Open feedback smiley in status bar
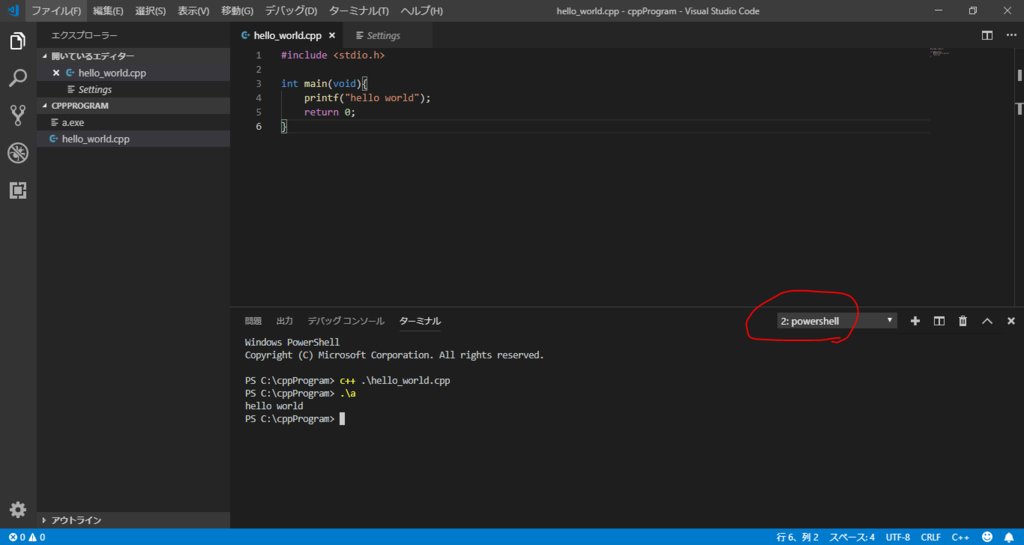This screenshot has width=1024, height=545. 987,537
